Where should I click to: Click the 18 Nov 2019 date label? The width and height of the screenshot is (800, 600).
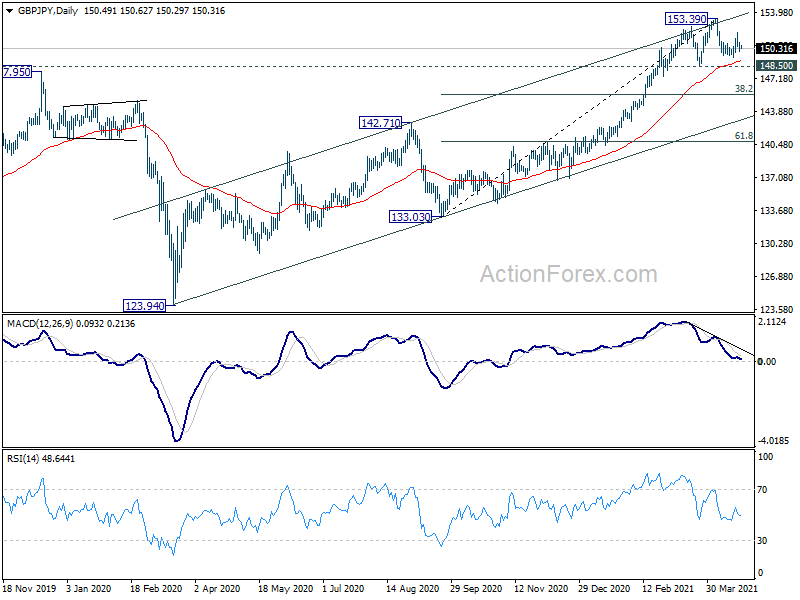pyautogui.click(x=29, y=588)
